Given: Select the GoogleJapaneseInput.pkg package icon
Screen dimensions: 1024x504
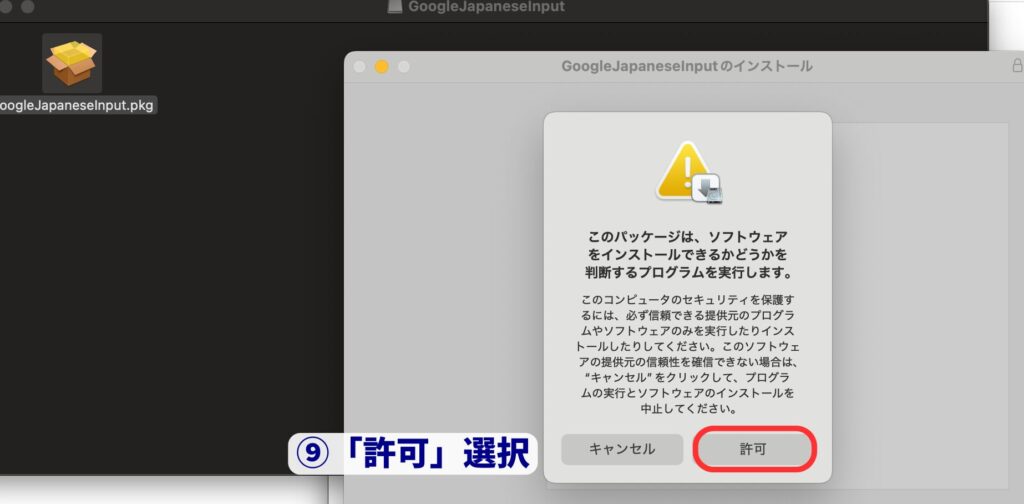Looking at the screenshot, I should [x=72, y=63].
